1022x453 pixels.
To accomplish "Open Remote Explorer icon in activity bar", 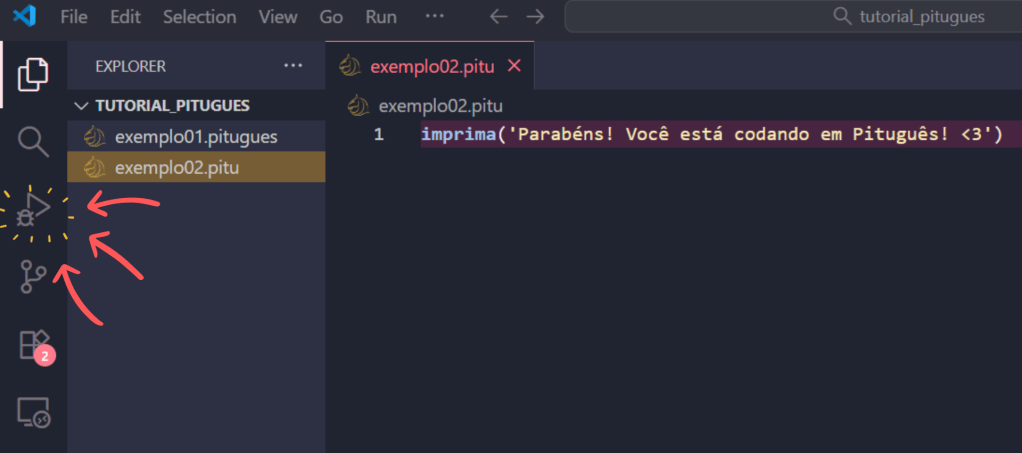I will pos(33,413).
